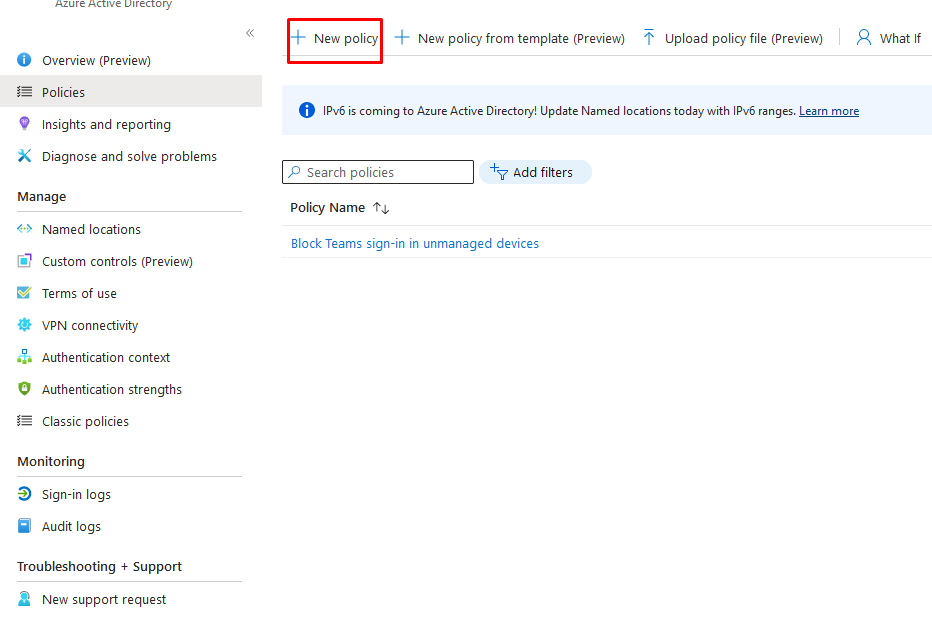932x624 pixels.
Task: Click New policy from template (Preview)
Action: [510, 39]
